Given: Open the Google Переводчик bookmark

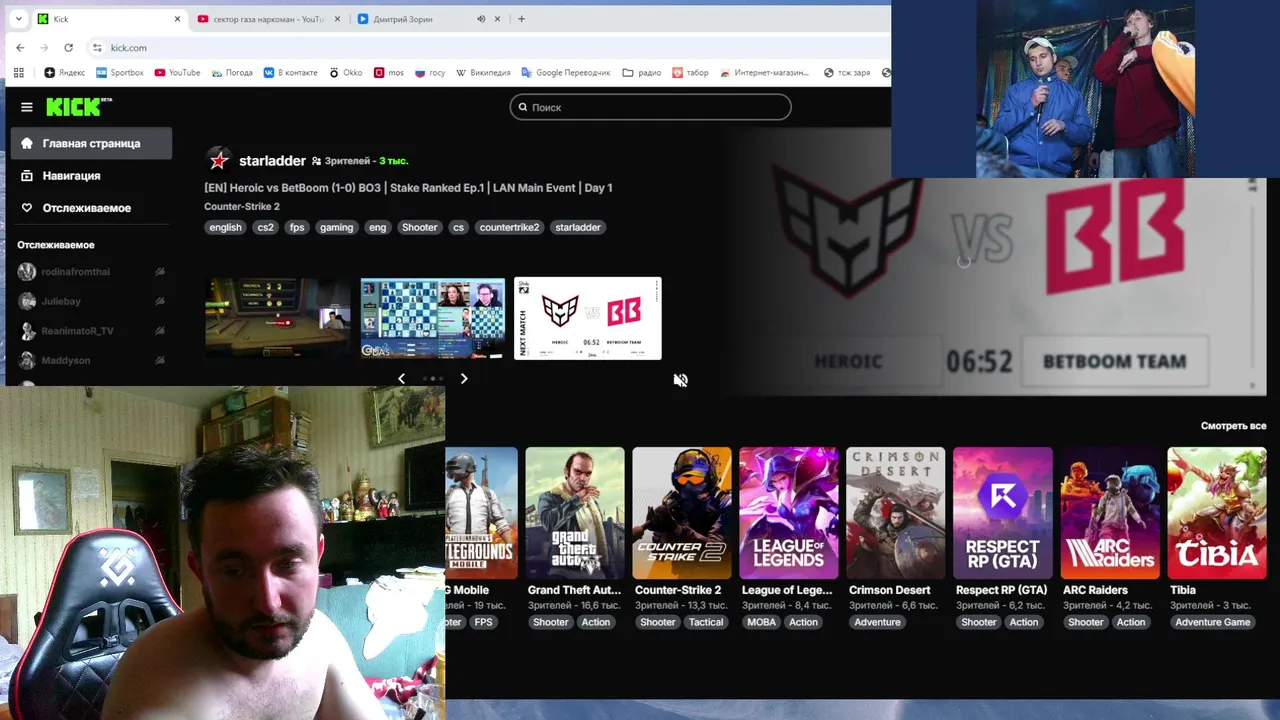Looking at the screenshot, I should (566, 73).
